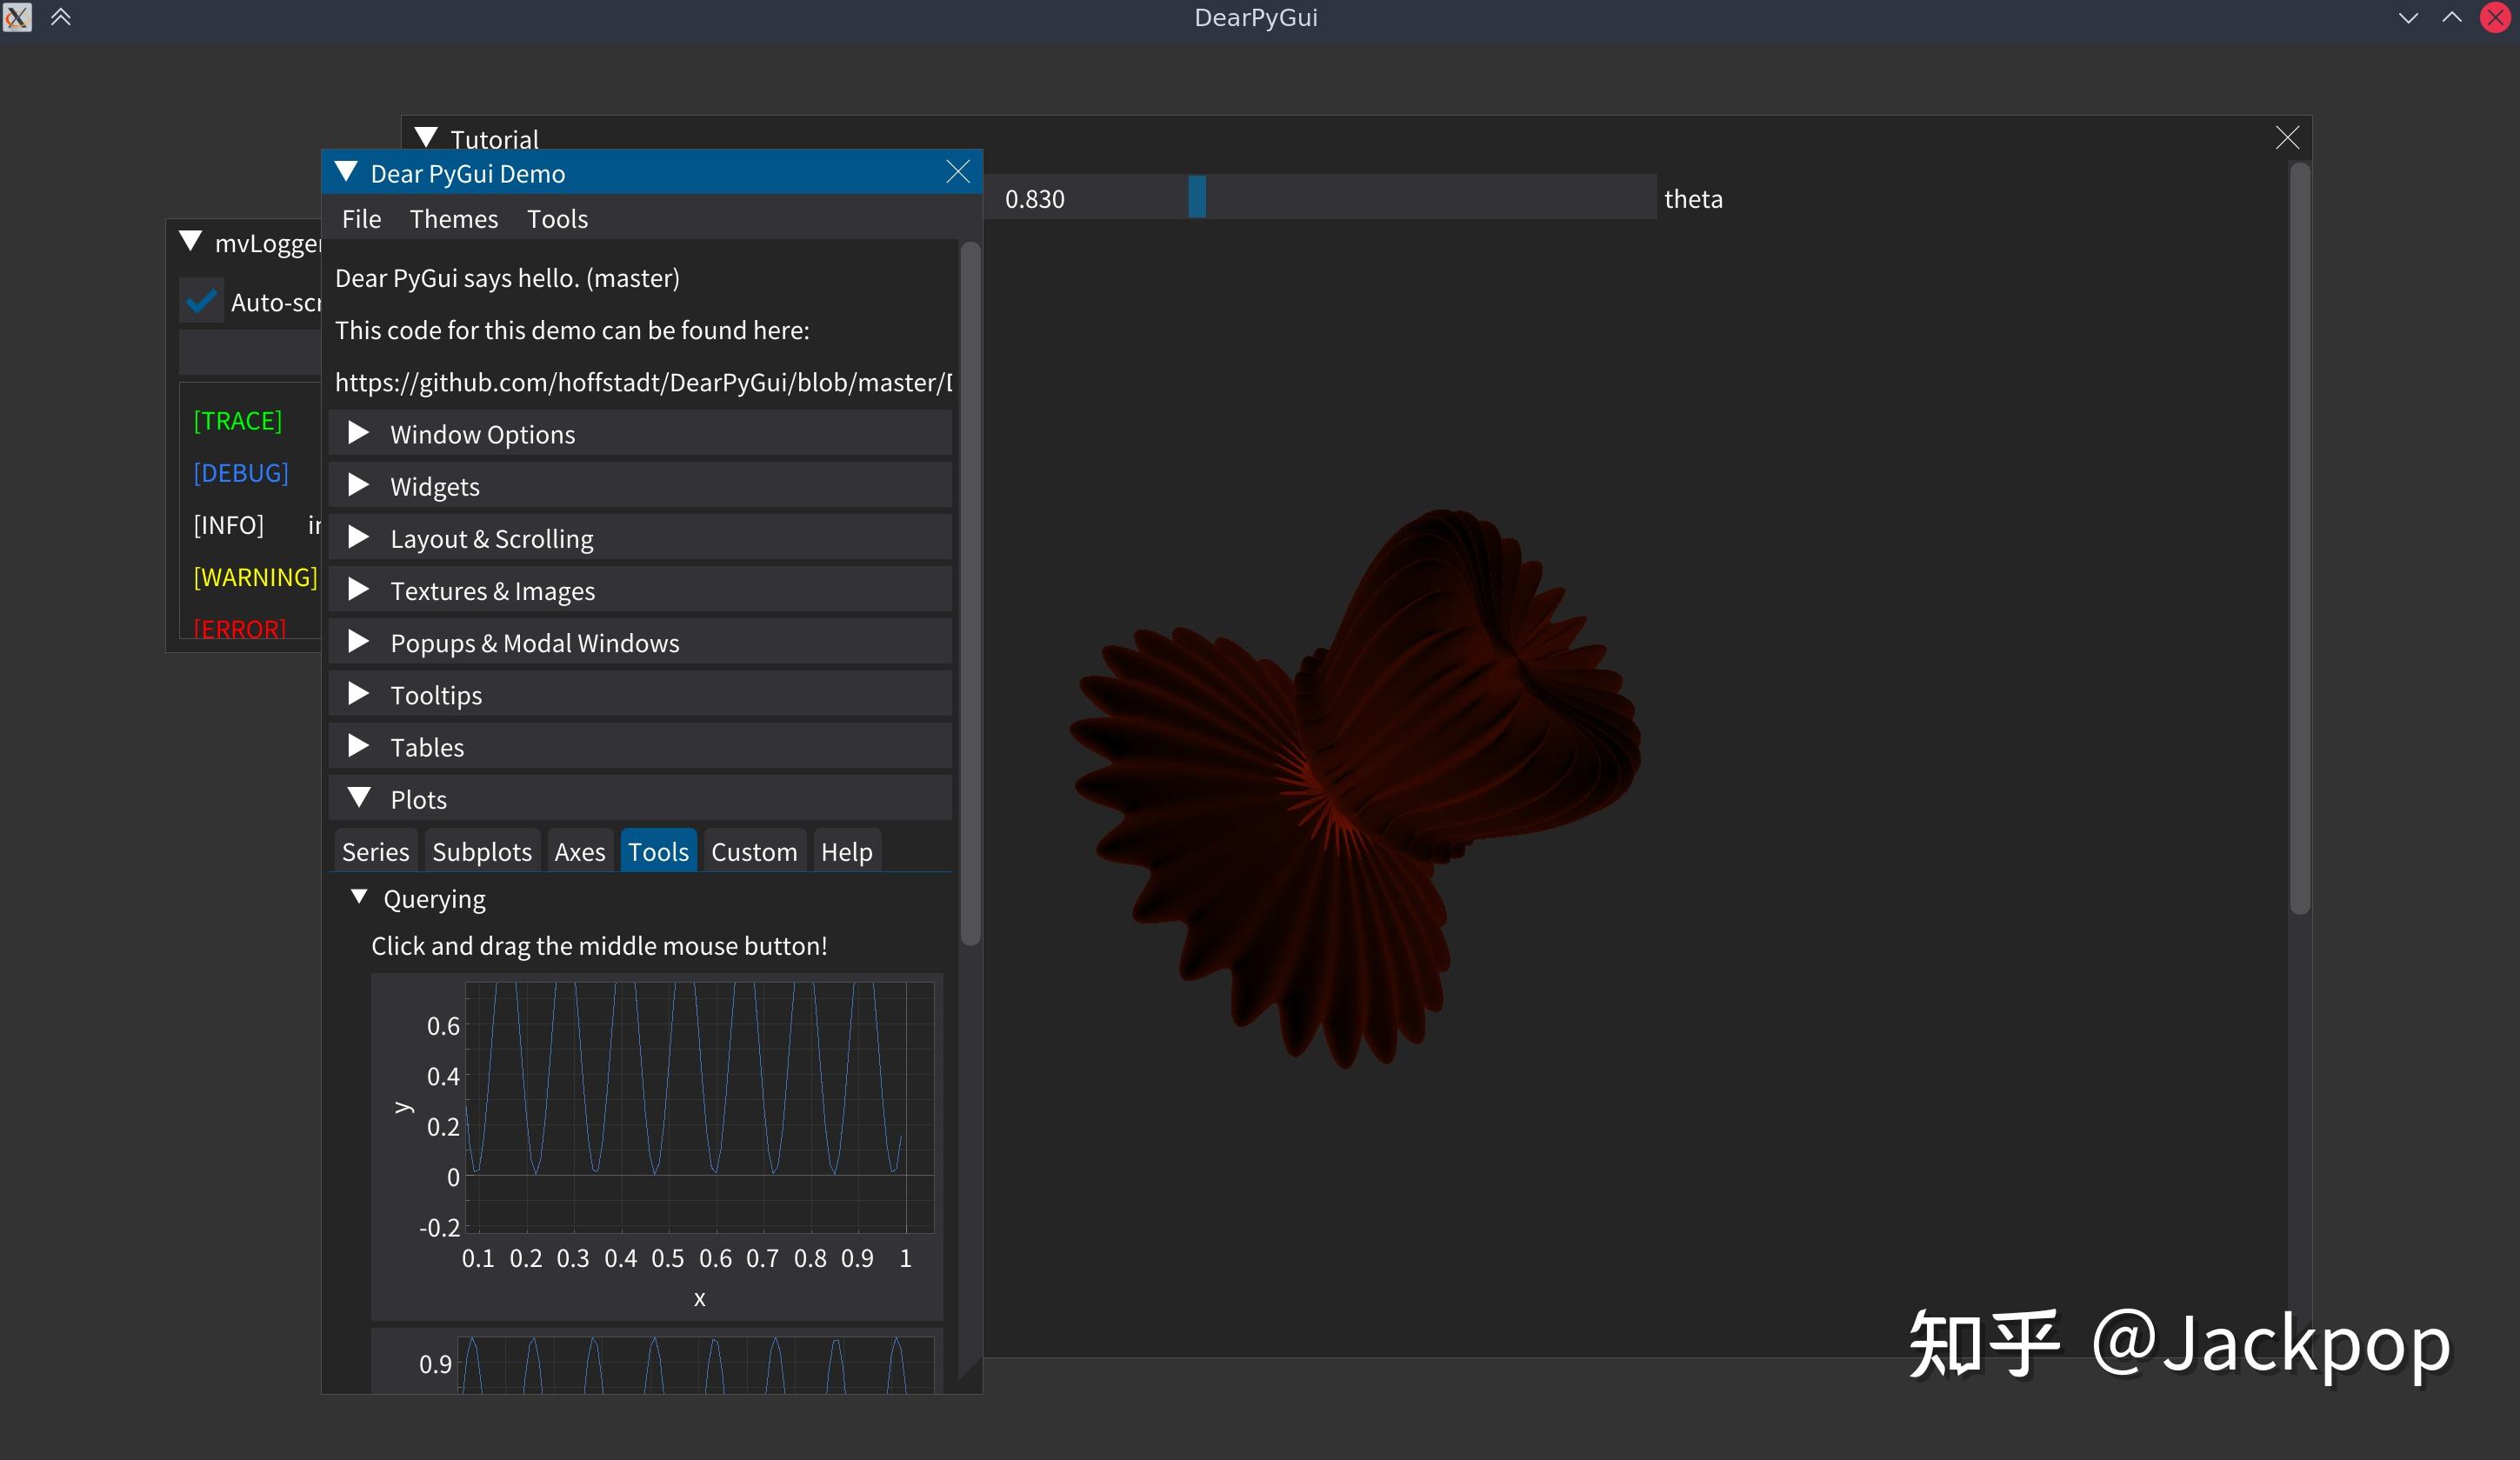
Task: Switch to the Subplots tab
Action: (x=481, y=852)
